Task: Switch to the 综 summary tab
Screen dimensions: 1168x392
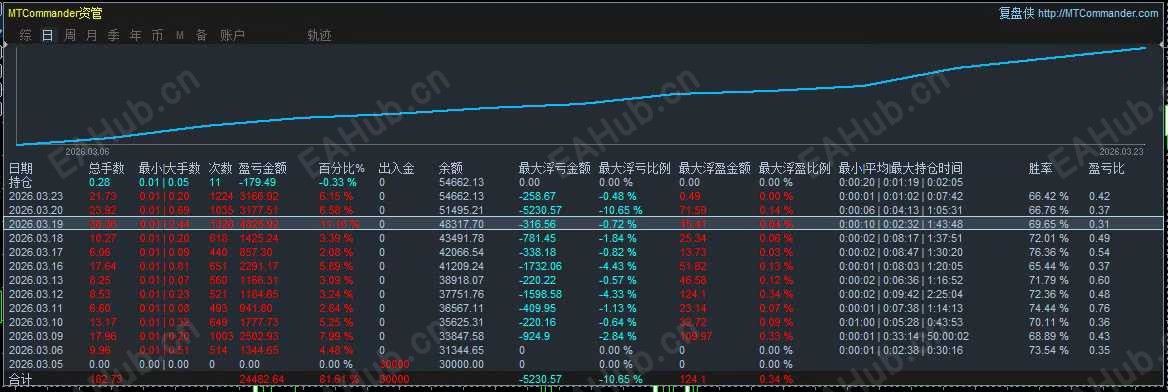Action: pos(26,35)
